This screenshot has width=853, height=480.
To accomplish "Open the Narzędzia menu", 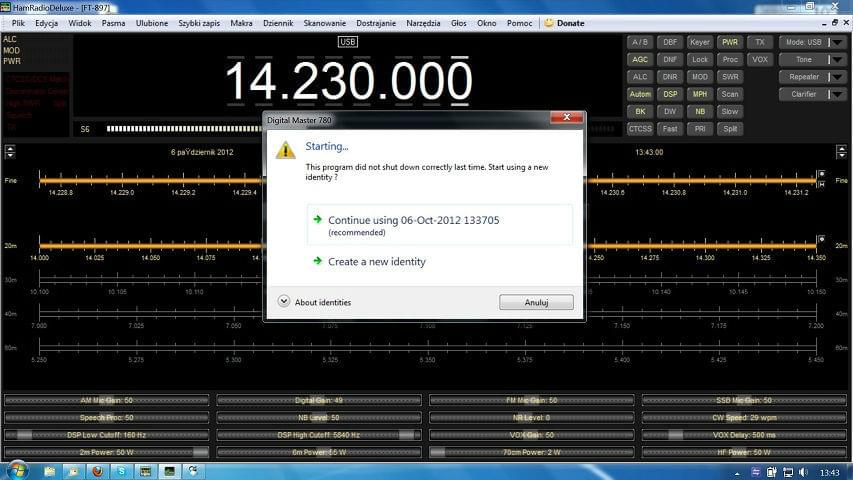I will click(423, 23).
